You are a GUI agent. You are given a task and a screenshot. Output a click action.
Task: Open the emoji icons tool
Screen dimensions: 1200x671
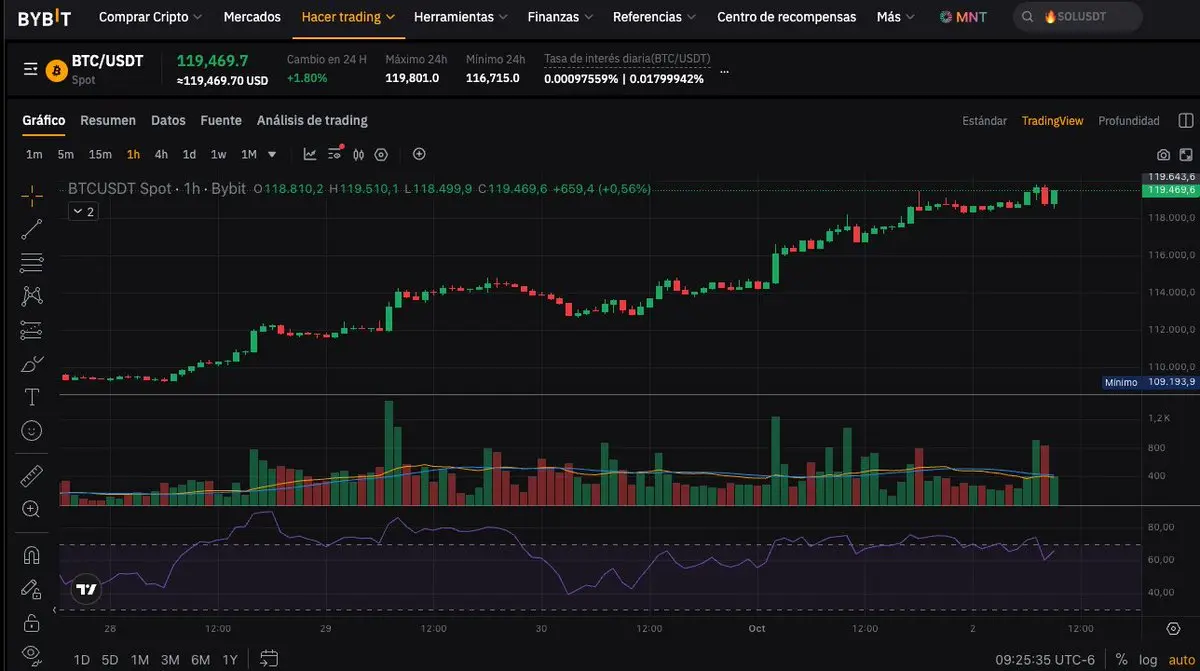(32, 430)
